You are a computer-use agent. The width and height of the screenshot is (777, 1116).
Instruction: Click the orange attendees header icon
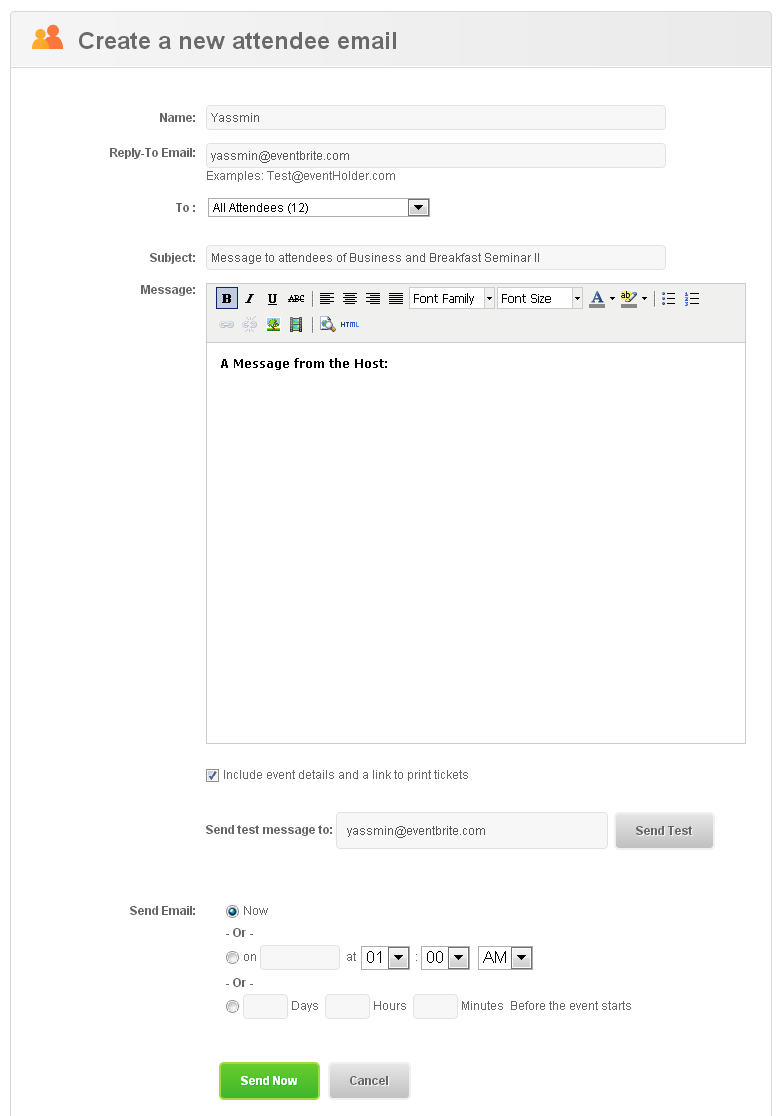tap(48, 38)
